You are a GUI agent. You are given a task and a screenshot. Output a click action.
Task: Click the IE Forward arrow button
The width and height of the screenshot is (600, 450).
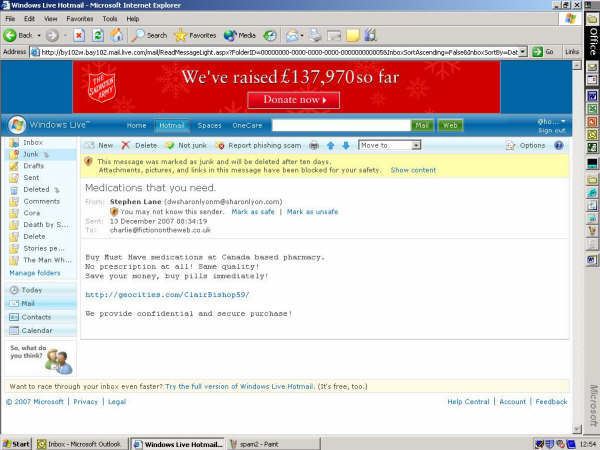pos(52,36)
